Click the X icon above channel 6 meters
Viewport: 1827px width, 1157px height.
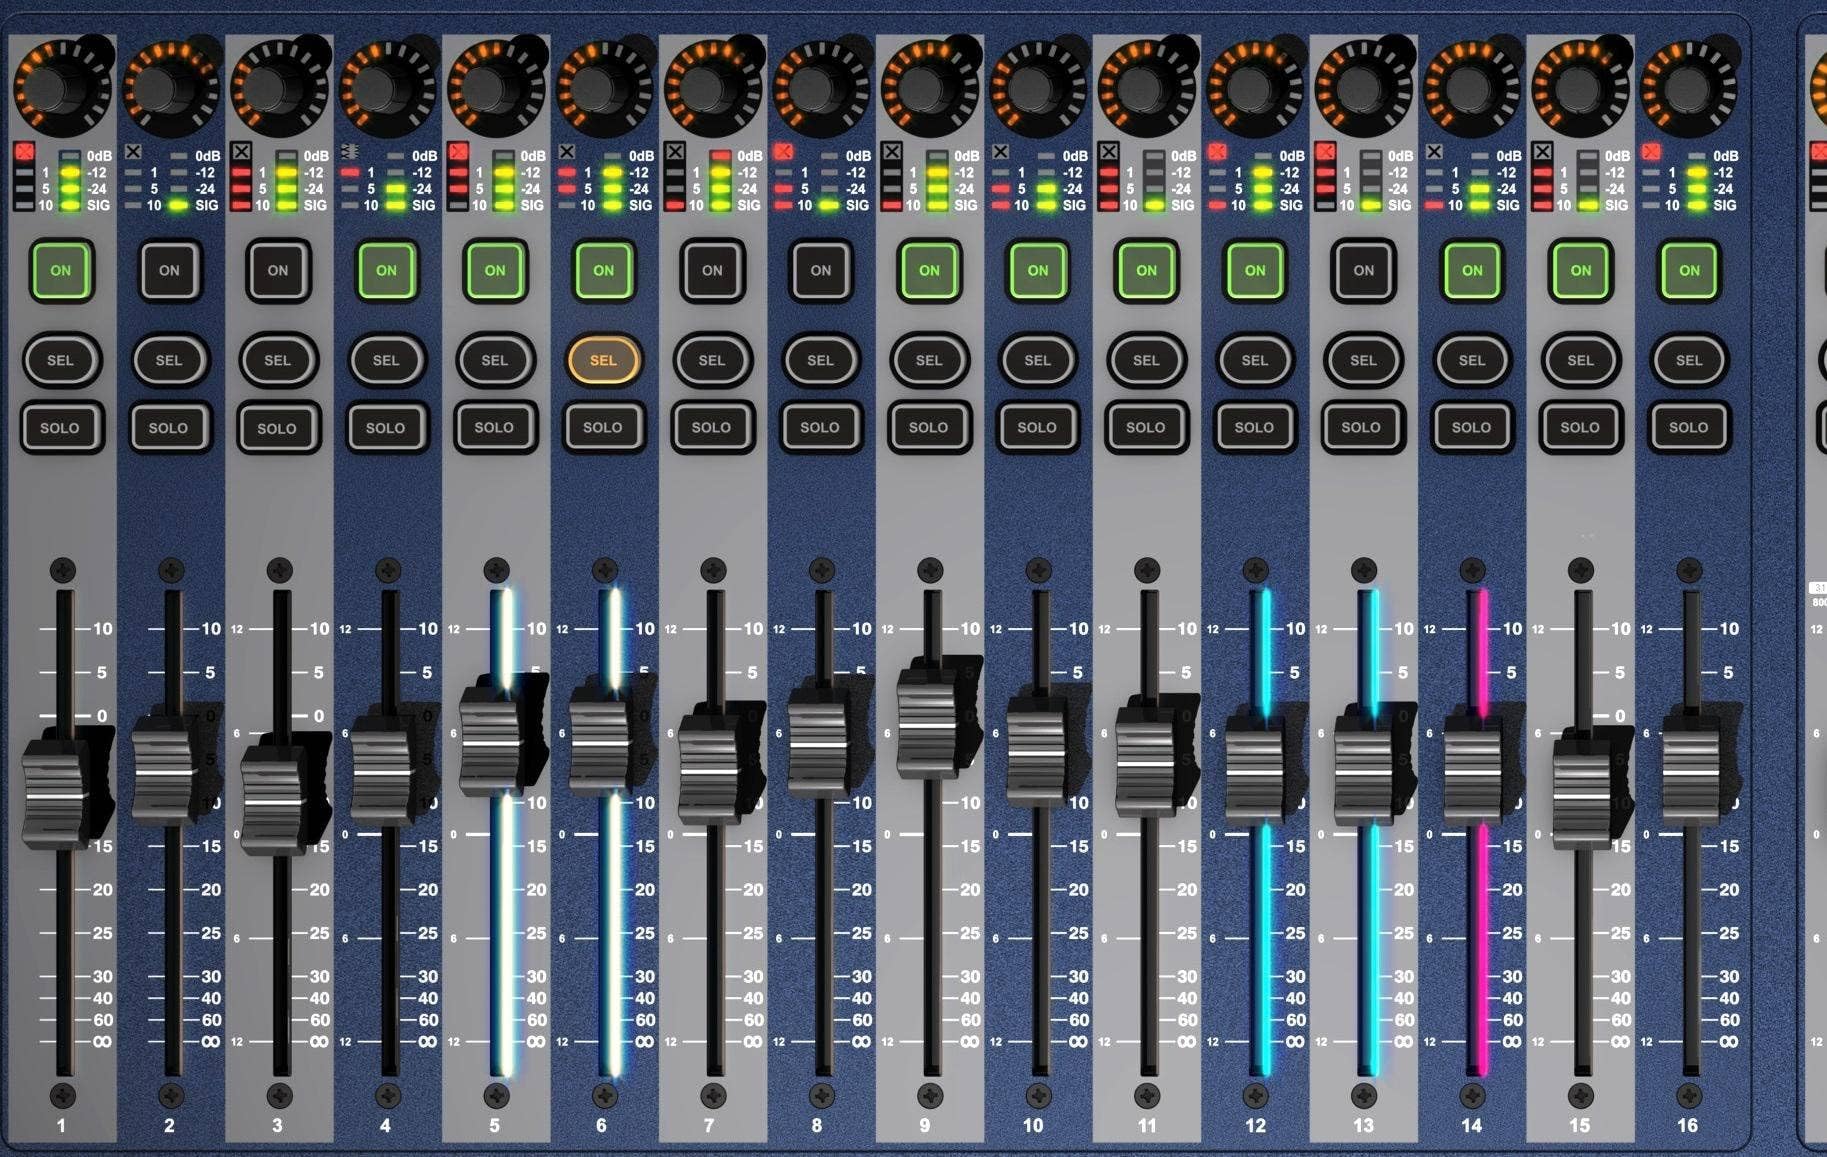coord(566,153)
